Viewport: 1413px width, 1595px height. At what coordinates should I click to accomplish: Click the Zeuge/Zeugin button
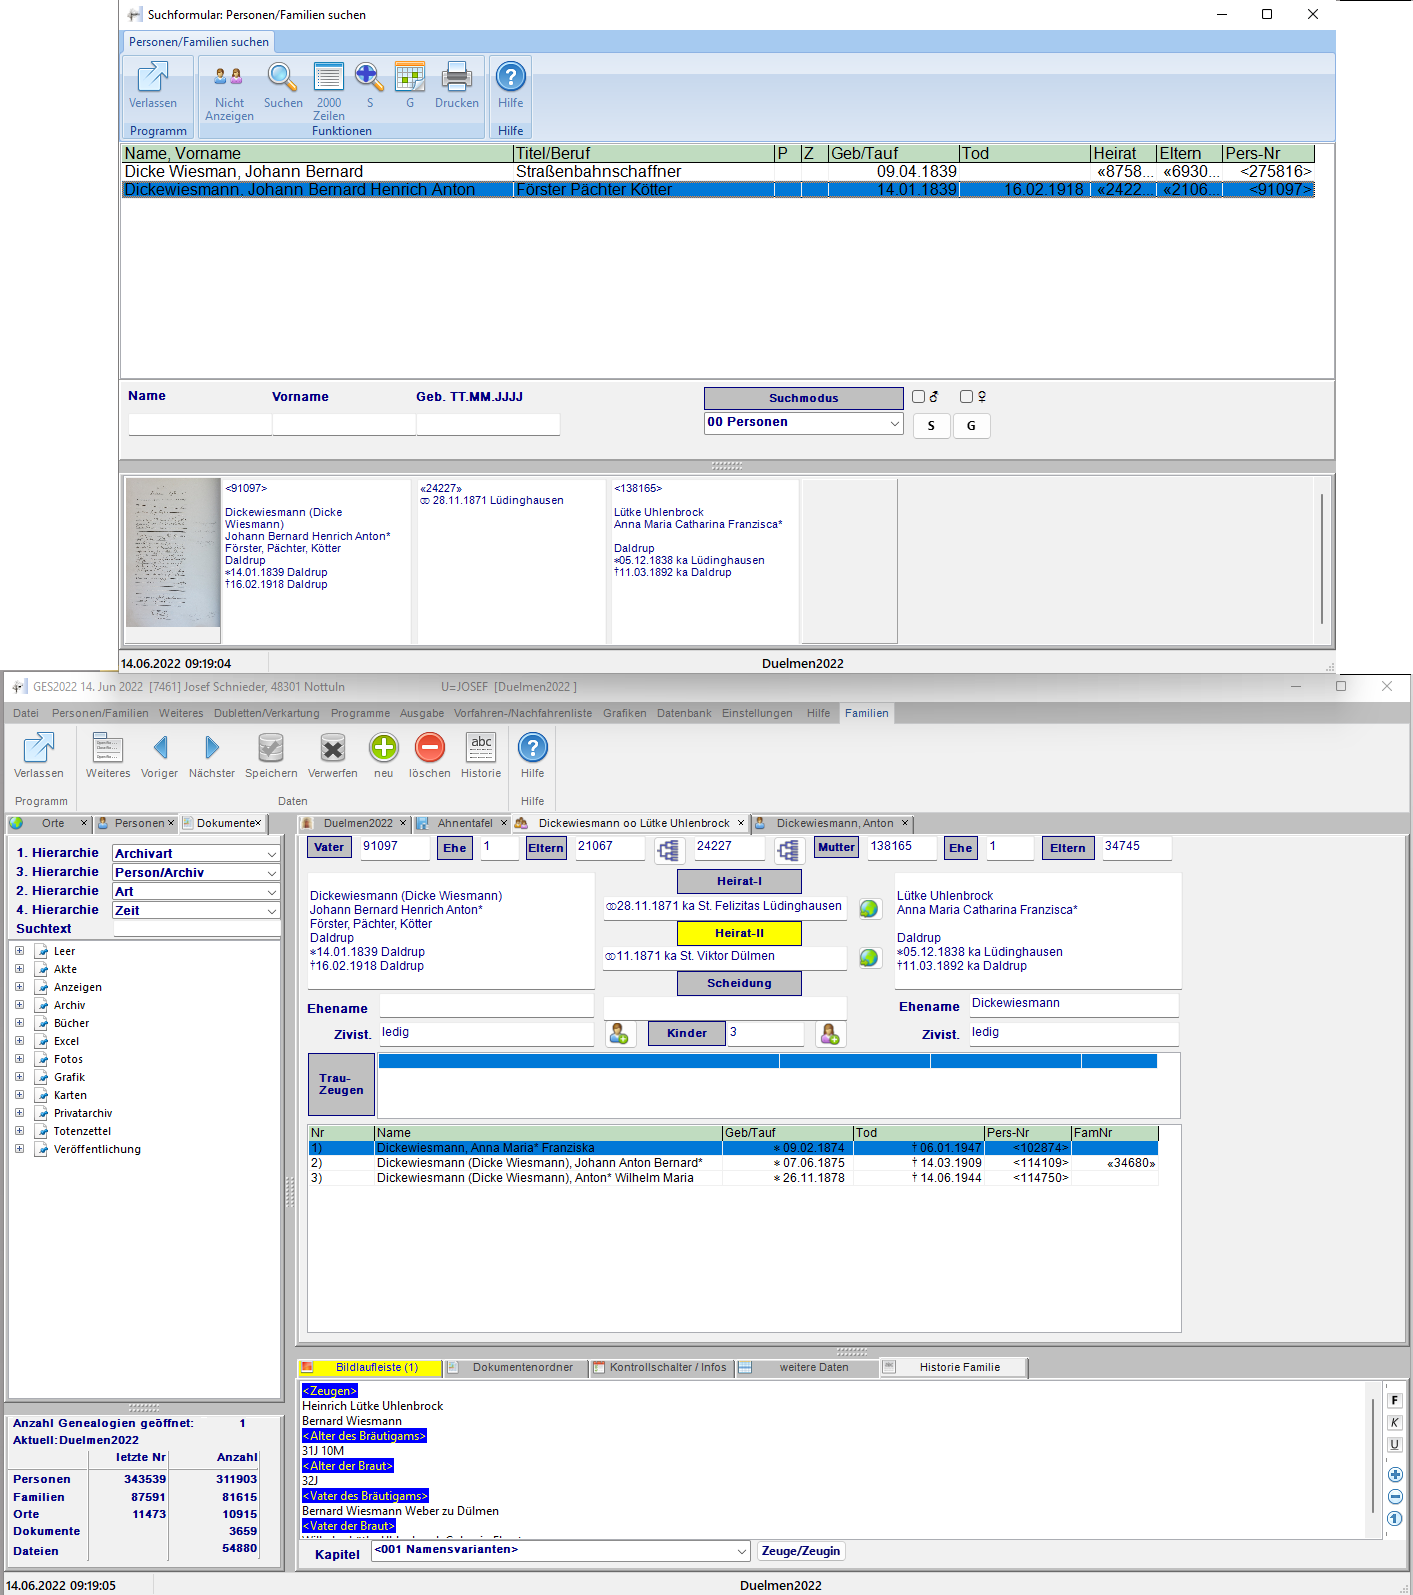tap(801, 1551)
